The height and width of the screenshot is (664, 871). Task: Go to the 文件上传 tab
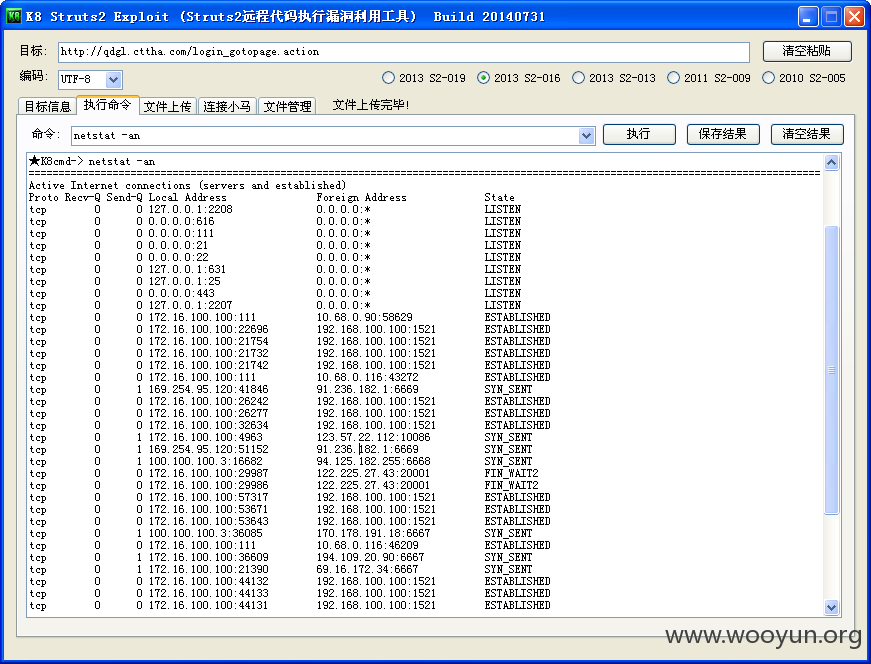point(168,106)
